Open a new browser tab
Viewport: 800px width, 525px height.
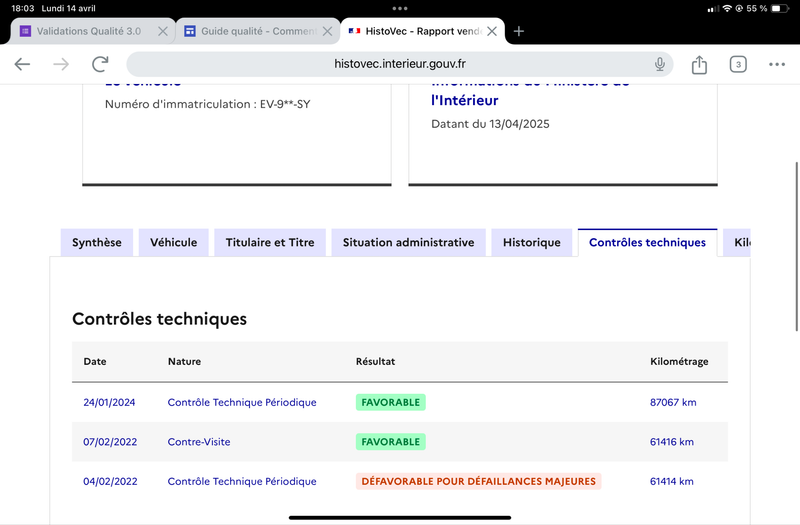coord(519,31)
